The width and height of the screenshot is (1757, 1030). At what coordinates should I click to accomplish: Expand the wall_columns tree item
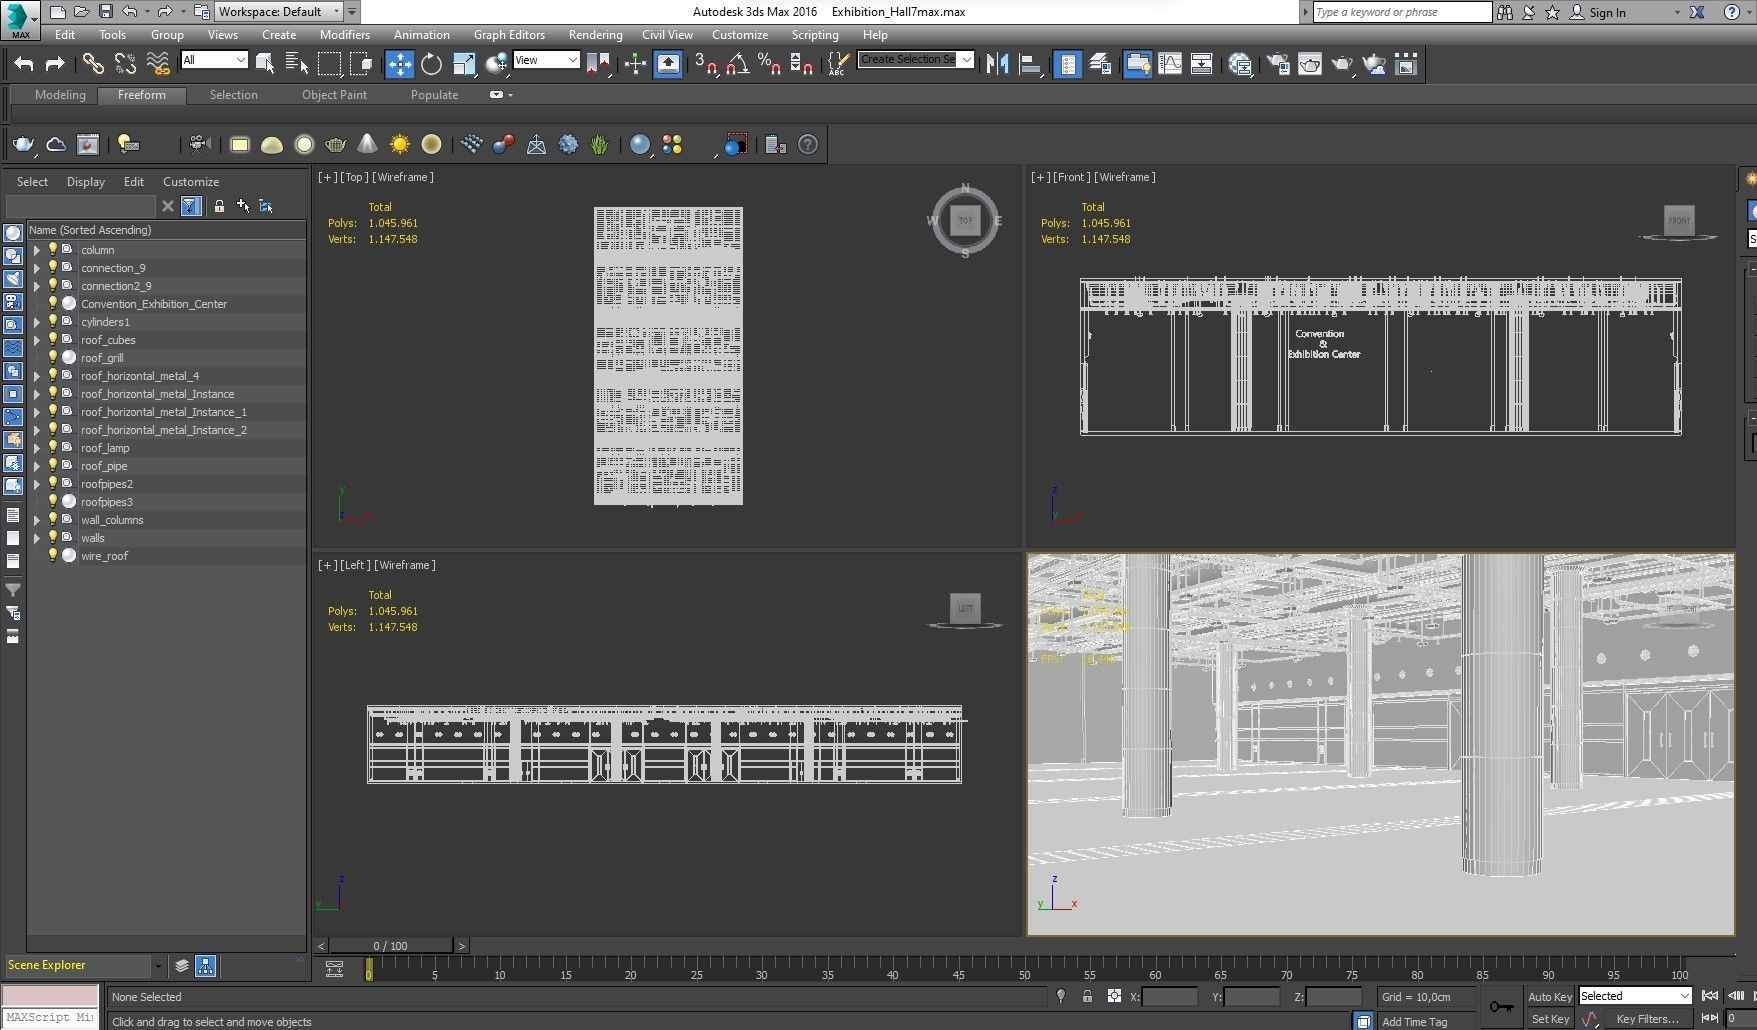tap(37, 520)
